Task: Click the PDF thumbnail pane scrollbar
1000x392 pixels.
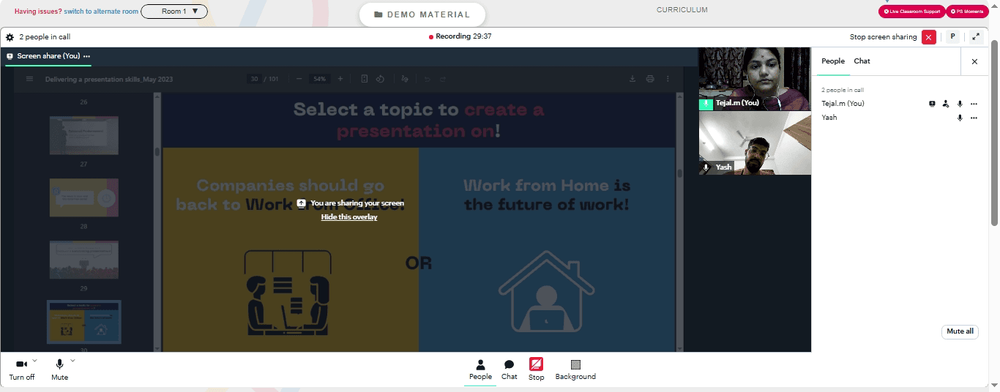Action: (x=157, y=152)
